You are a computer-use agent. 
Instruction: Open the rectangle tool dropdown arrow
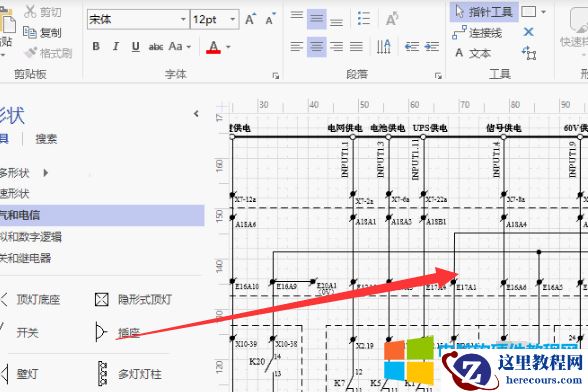[544, 12]
